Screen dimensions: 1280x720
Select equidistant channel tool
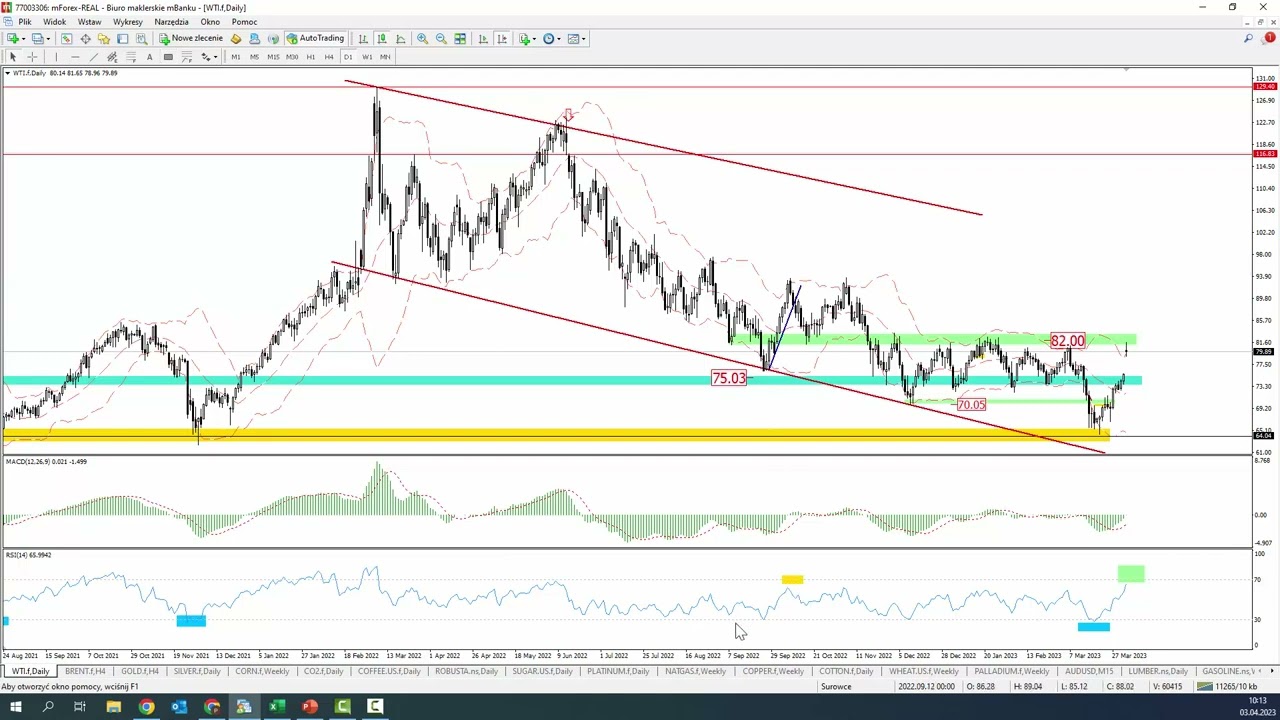[x=112, y=57]
